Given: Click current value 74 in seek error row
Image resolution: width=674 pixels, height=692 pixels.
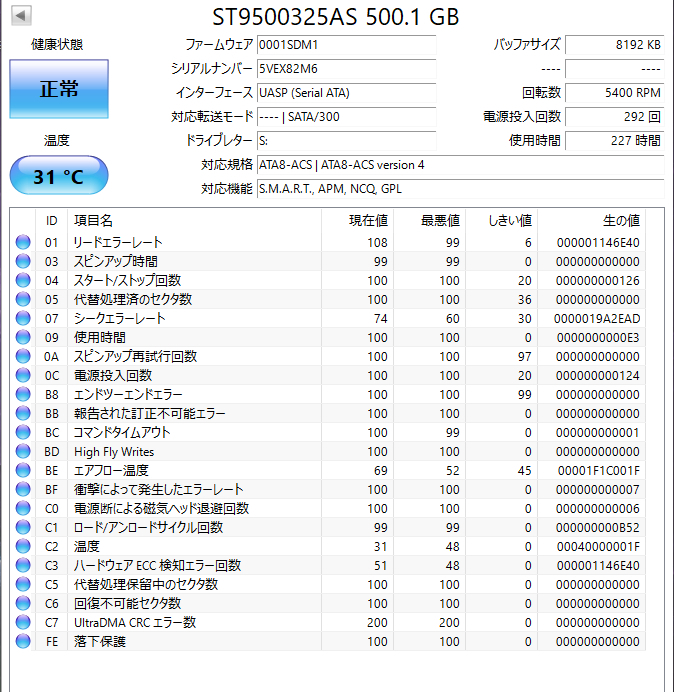Looking at the screenshot, I should point(380,319).
